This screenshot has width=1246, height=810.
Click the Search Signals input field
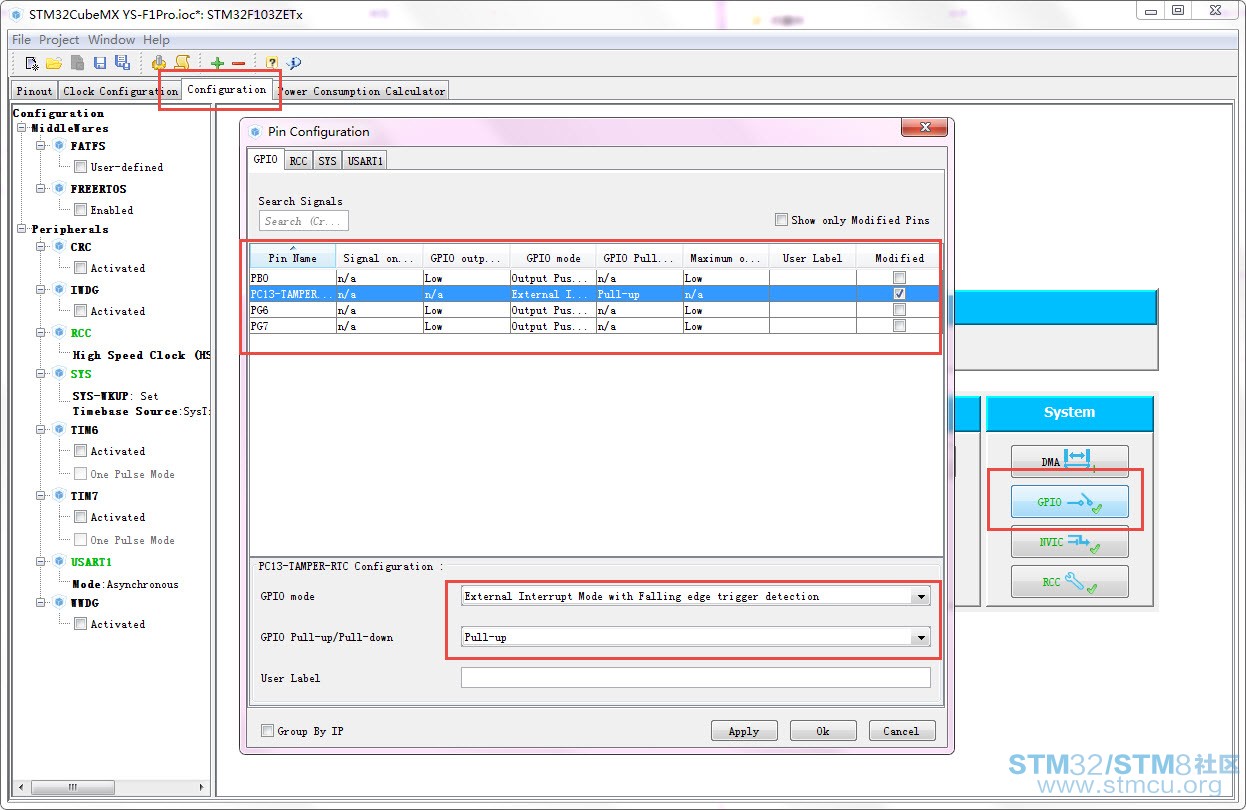pyautogui.click(x=304, y=221)
